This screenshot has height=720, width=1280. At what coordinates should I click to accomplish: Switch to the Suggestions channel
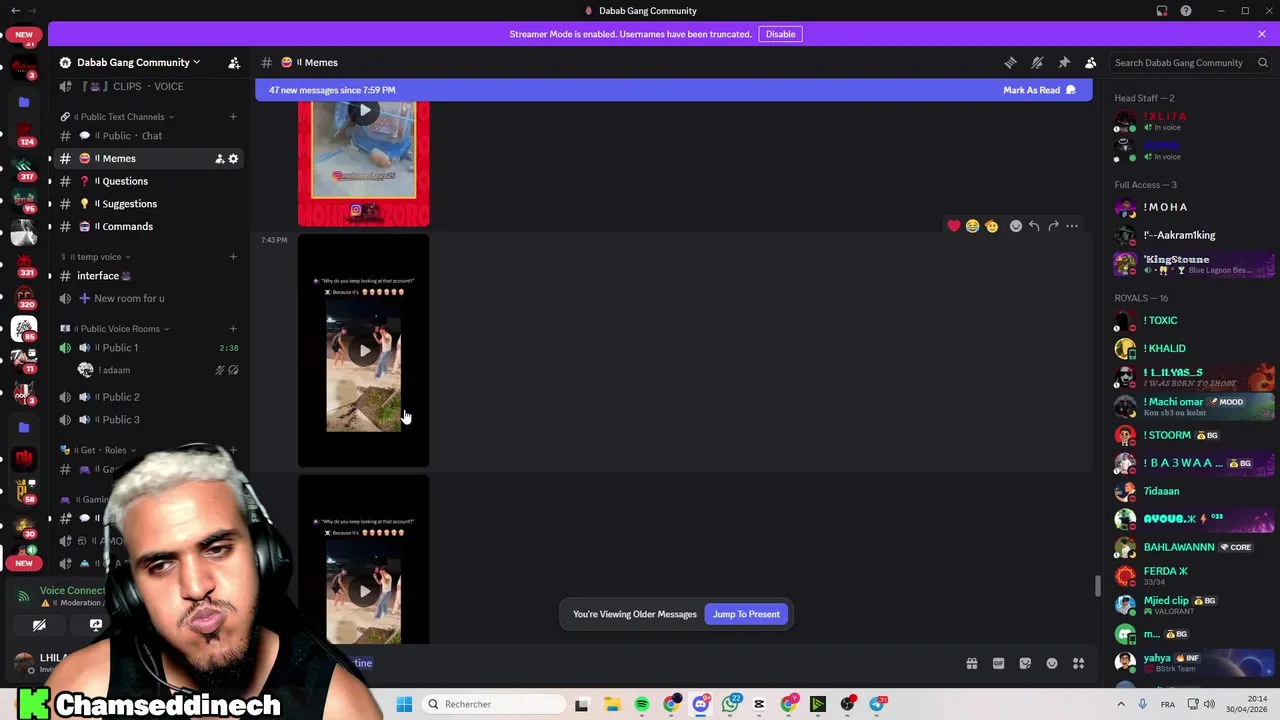pos(150,204)
